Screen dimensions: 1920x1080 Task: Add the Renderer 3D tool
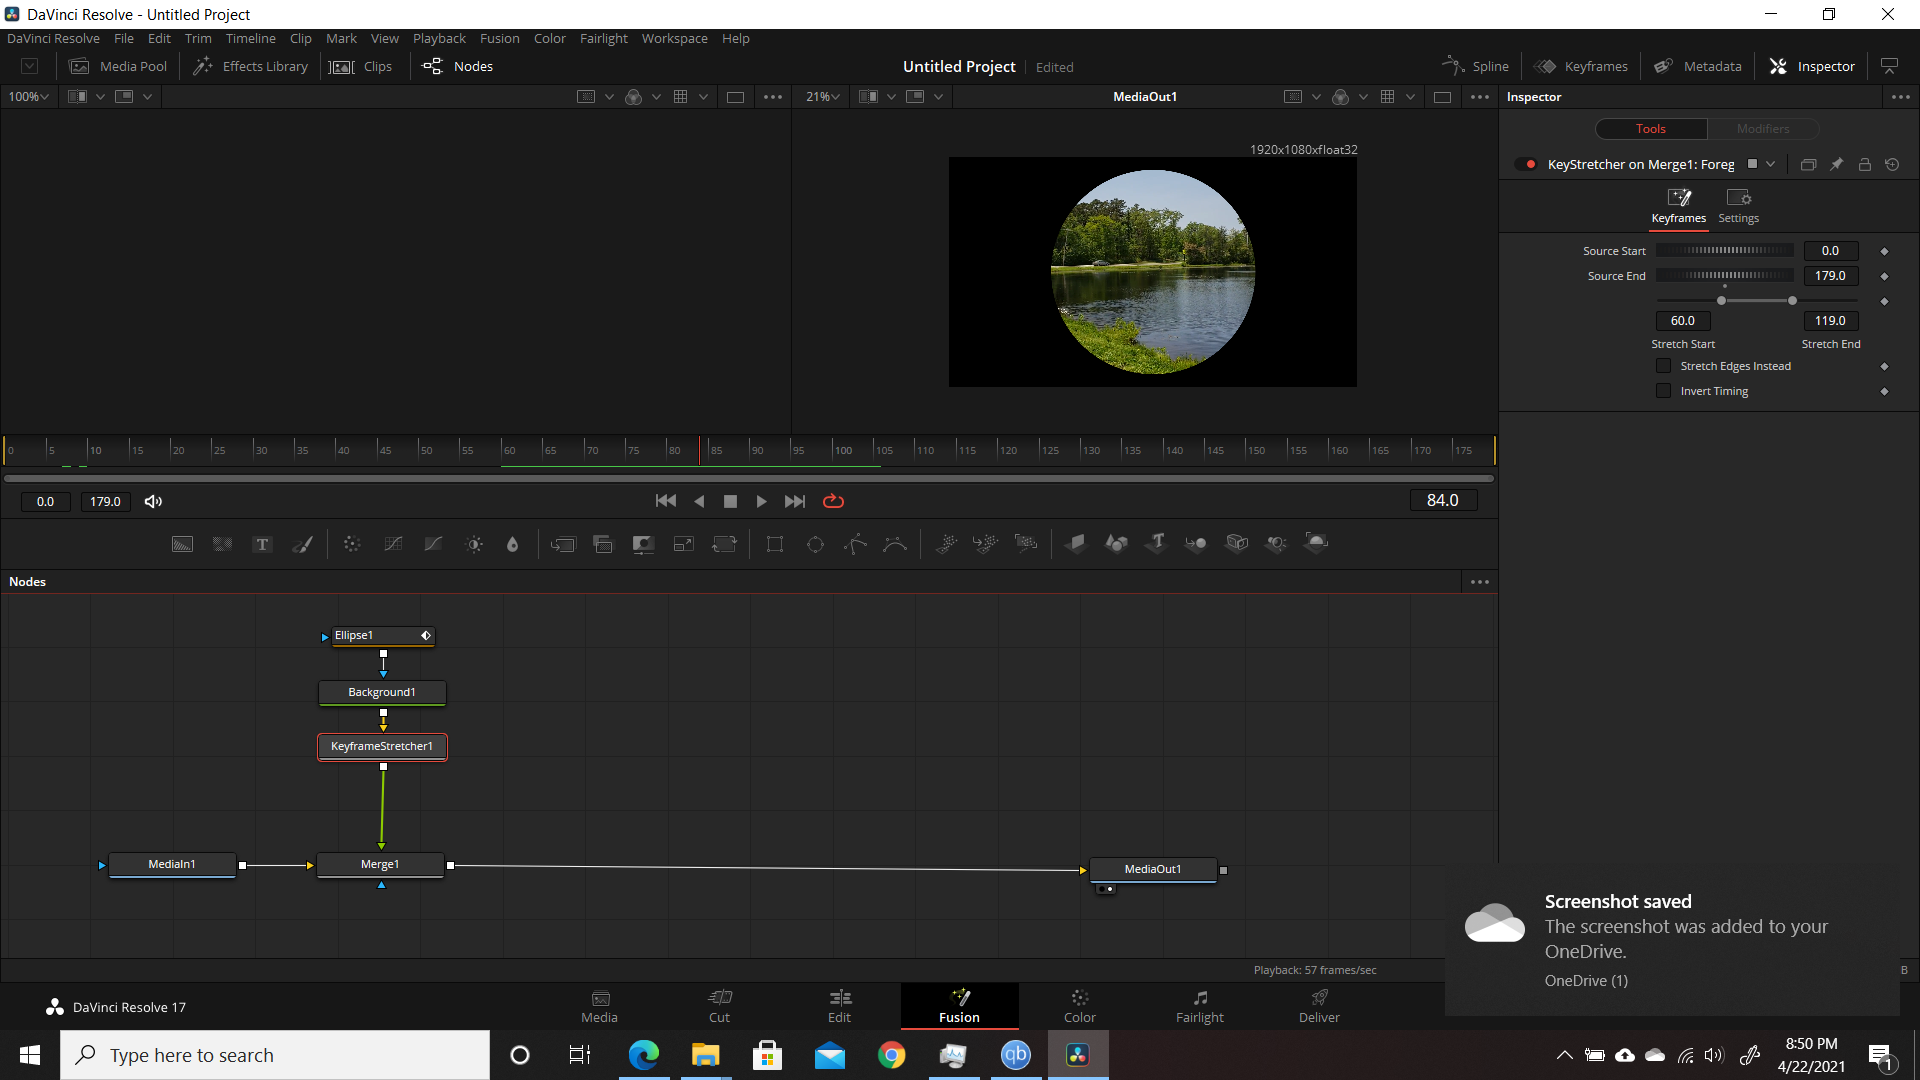1316,543
